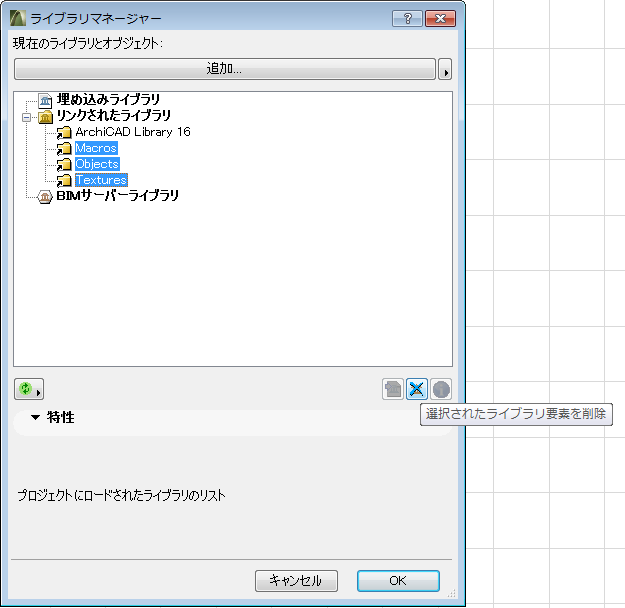Click the 追加... add library button

224,69
